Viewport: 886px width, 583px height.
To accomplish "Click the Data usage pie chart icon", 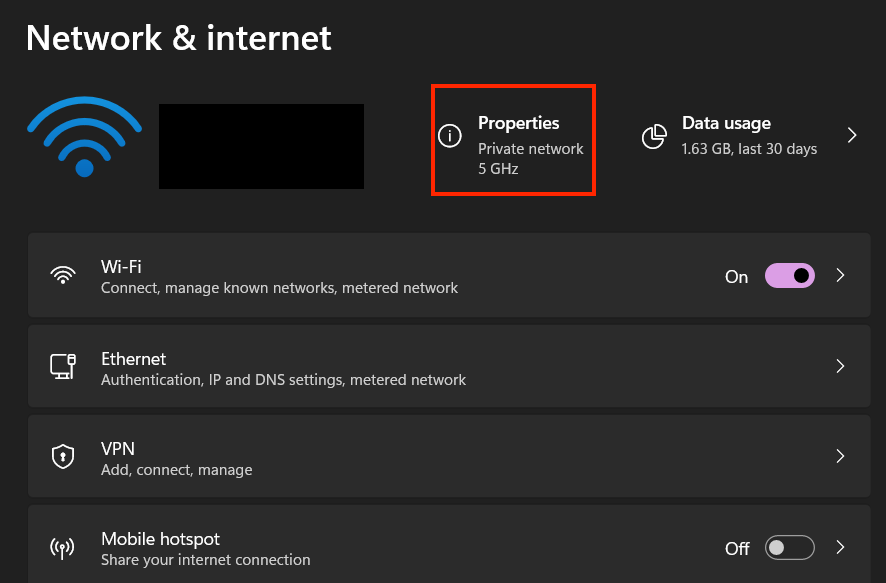I will click(x=654, y=136).
